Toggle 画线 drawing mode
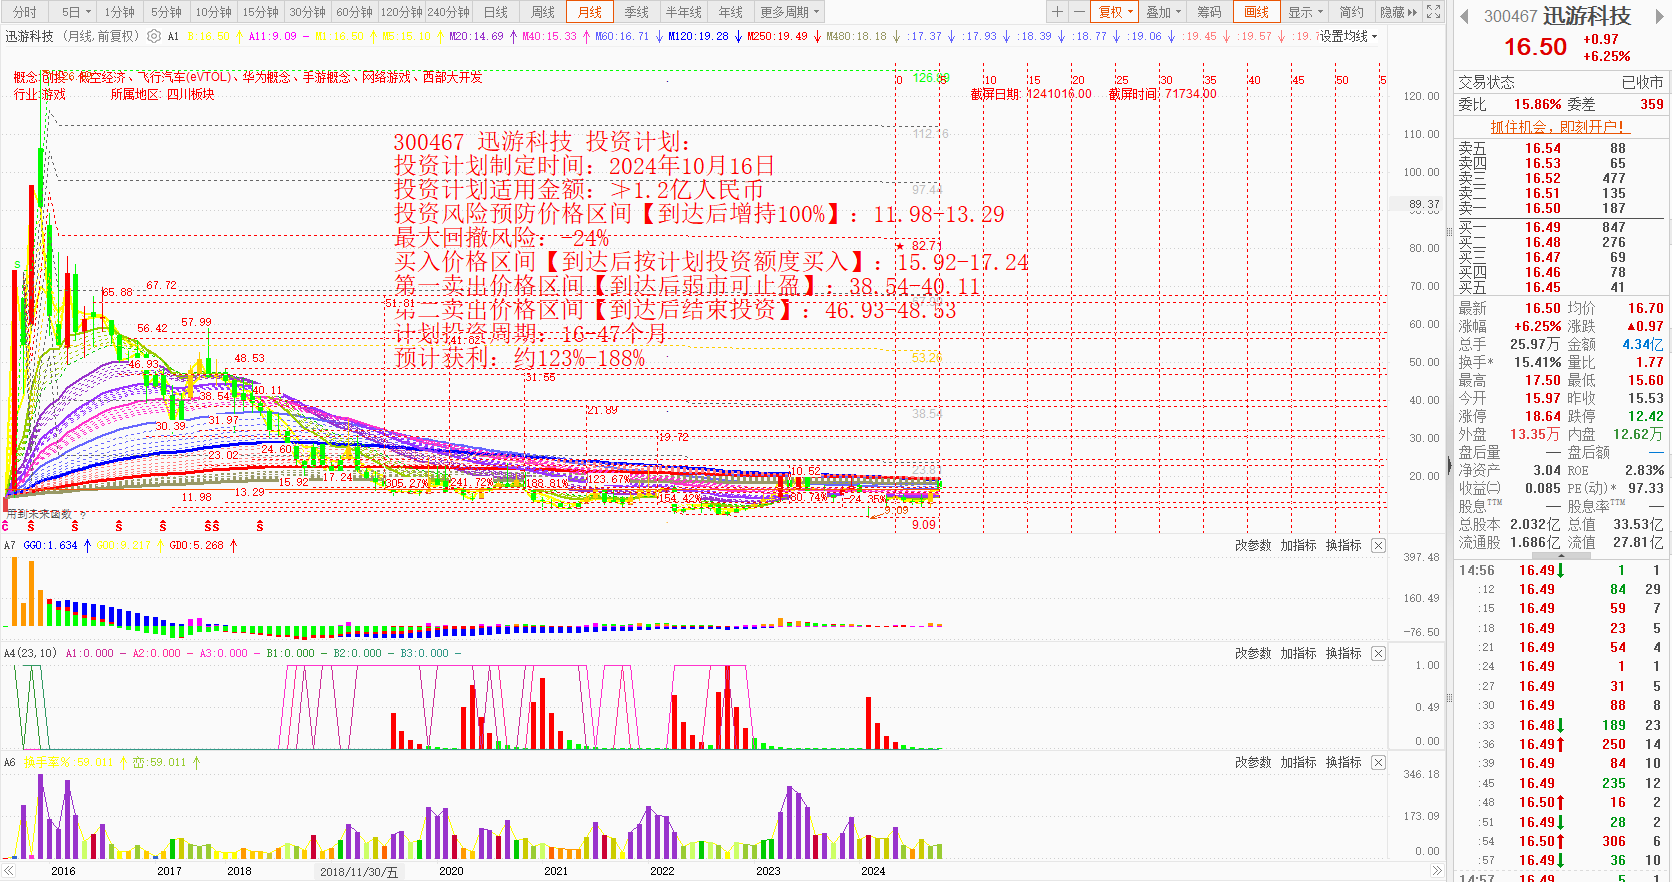Screen dimensions: 1672x882 click(1256, 12)
